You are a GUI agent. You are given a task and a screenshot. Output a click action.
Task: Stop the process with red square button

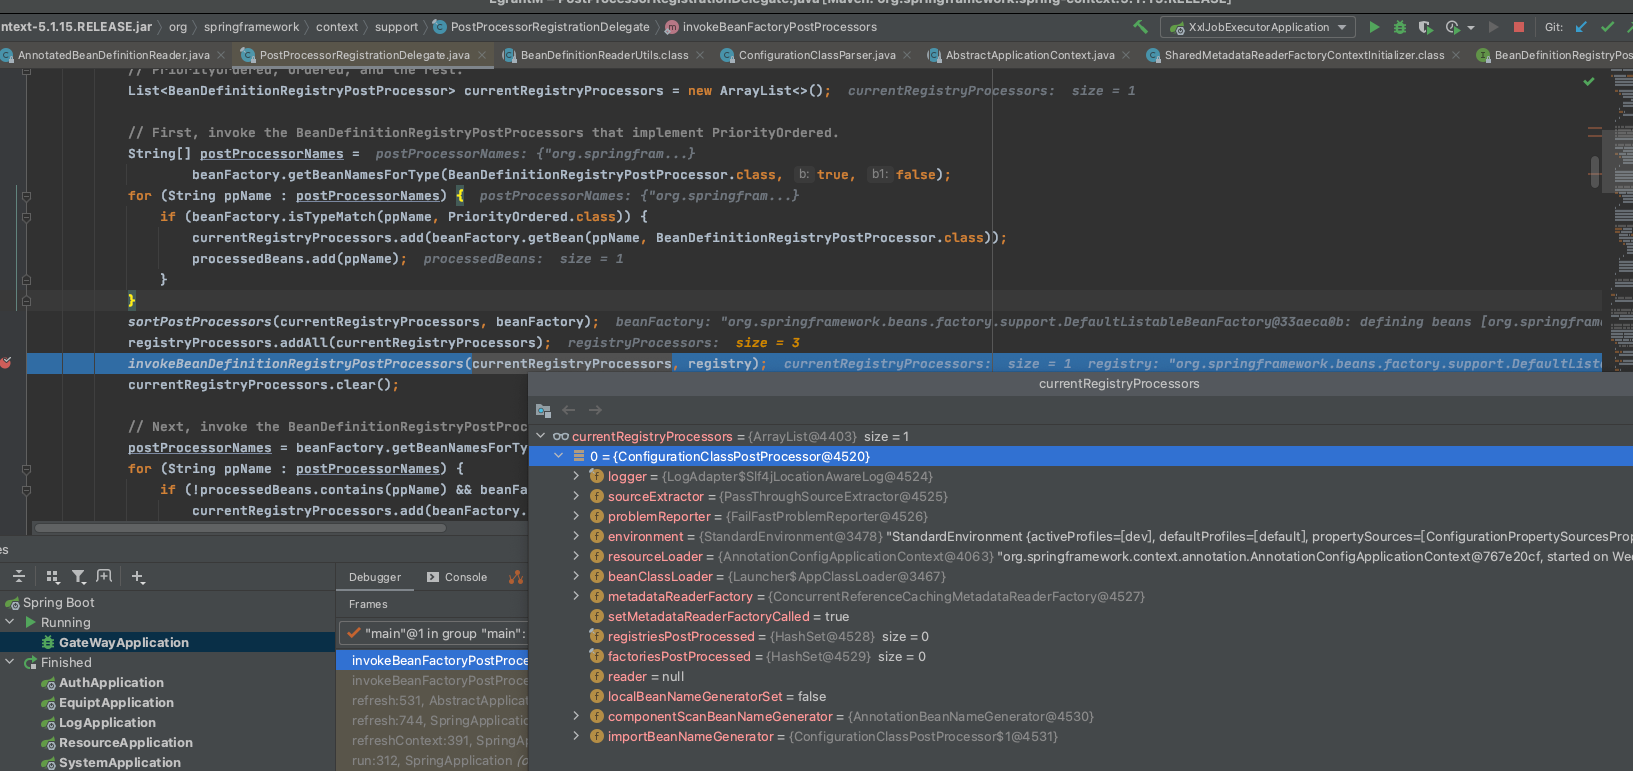click(x=1519, y=27)
